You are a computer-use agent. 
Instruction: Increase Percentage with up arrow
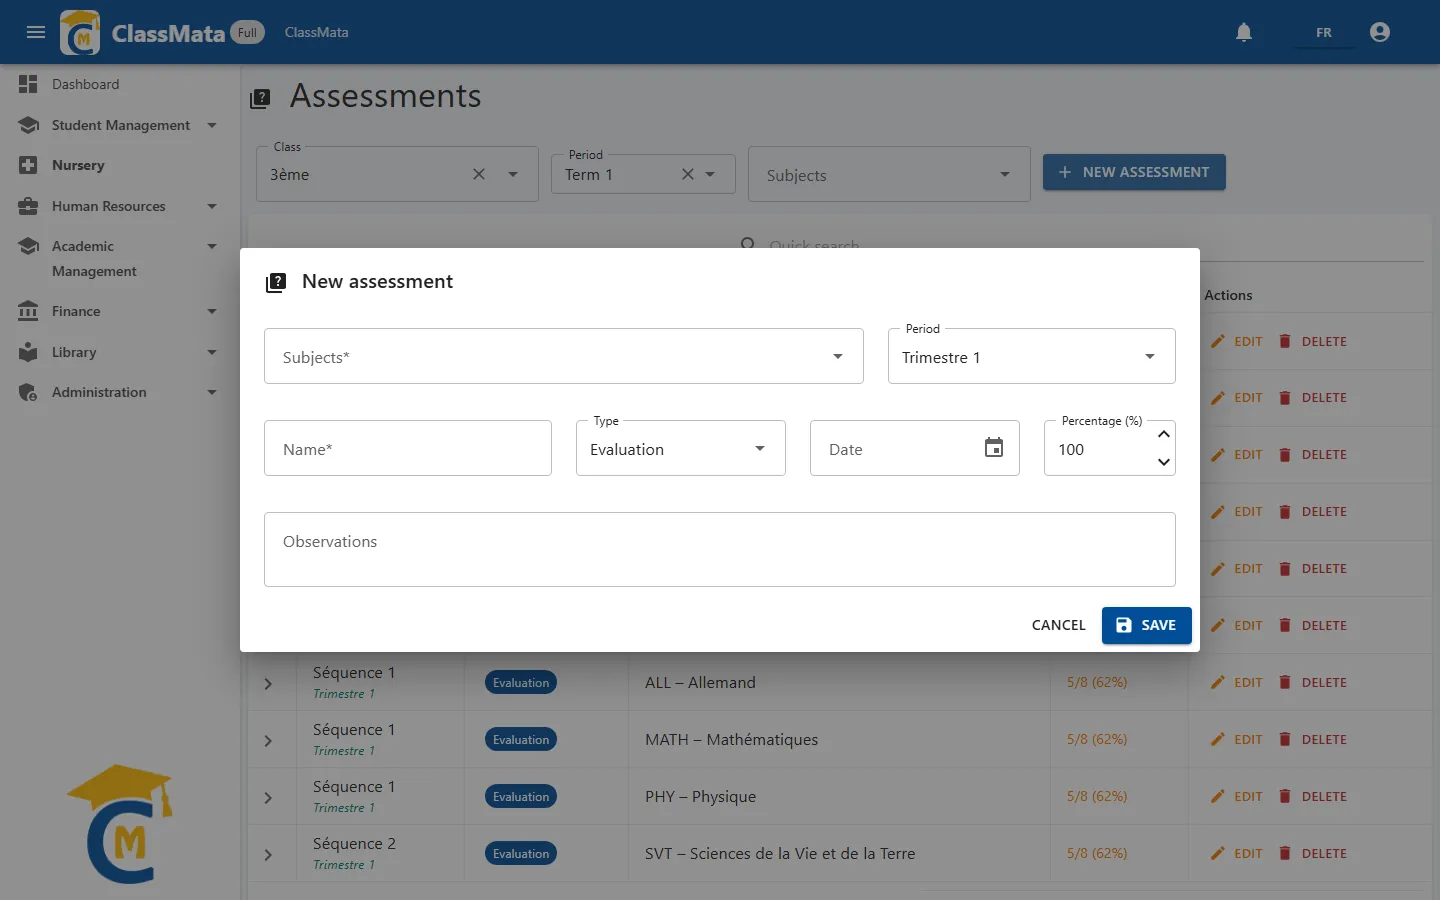pos(1164,434)
